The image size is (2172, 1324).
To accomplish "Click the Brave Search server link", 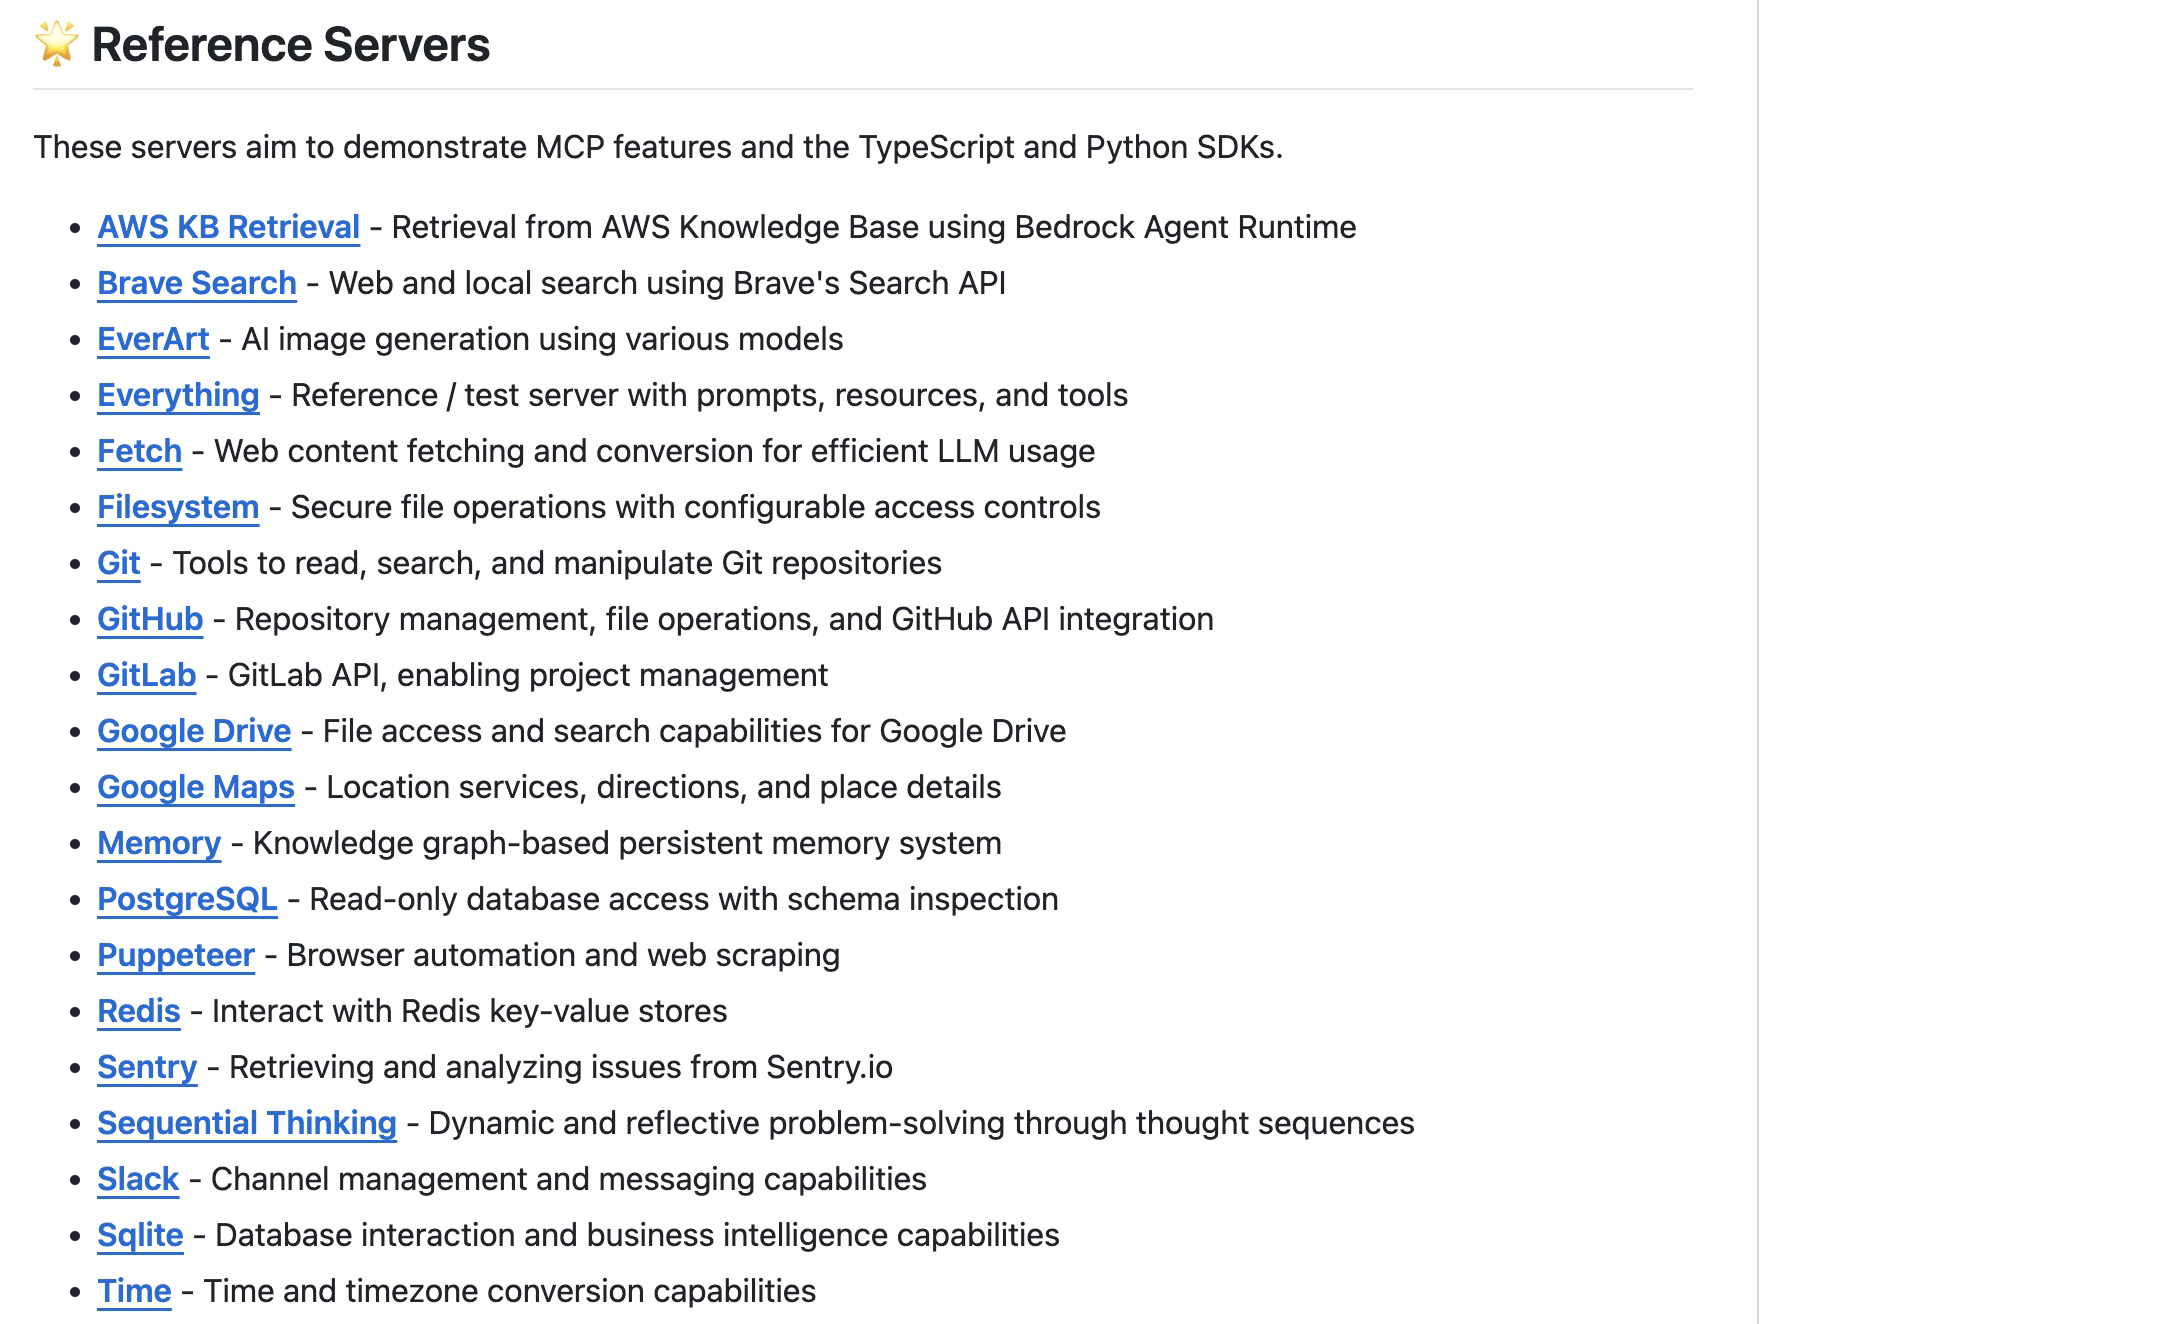I will click(x=196, y=283).
